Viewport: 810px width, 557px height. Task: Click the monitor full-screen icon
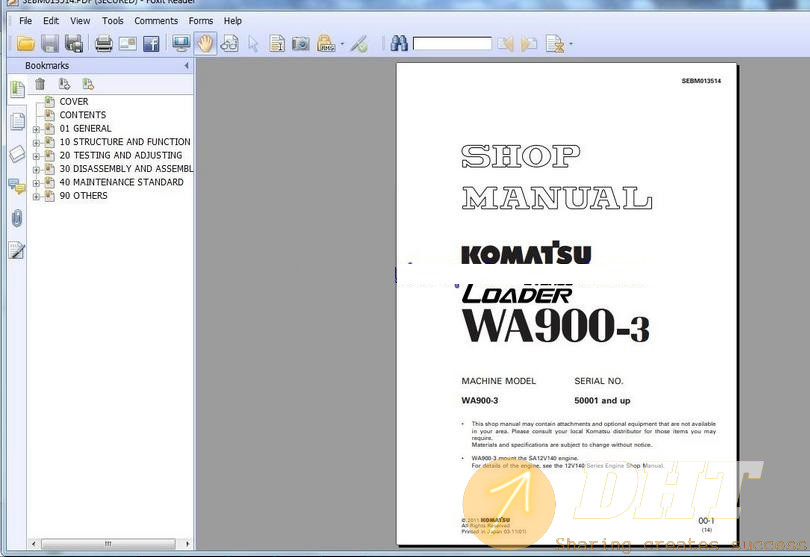click(181, 44)
